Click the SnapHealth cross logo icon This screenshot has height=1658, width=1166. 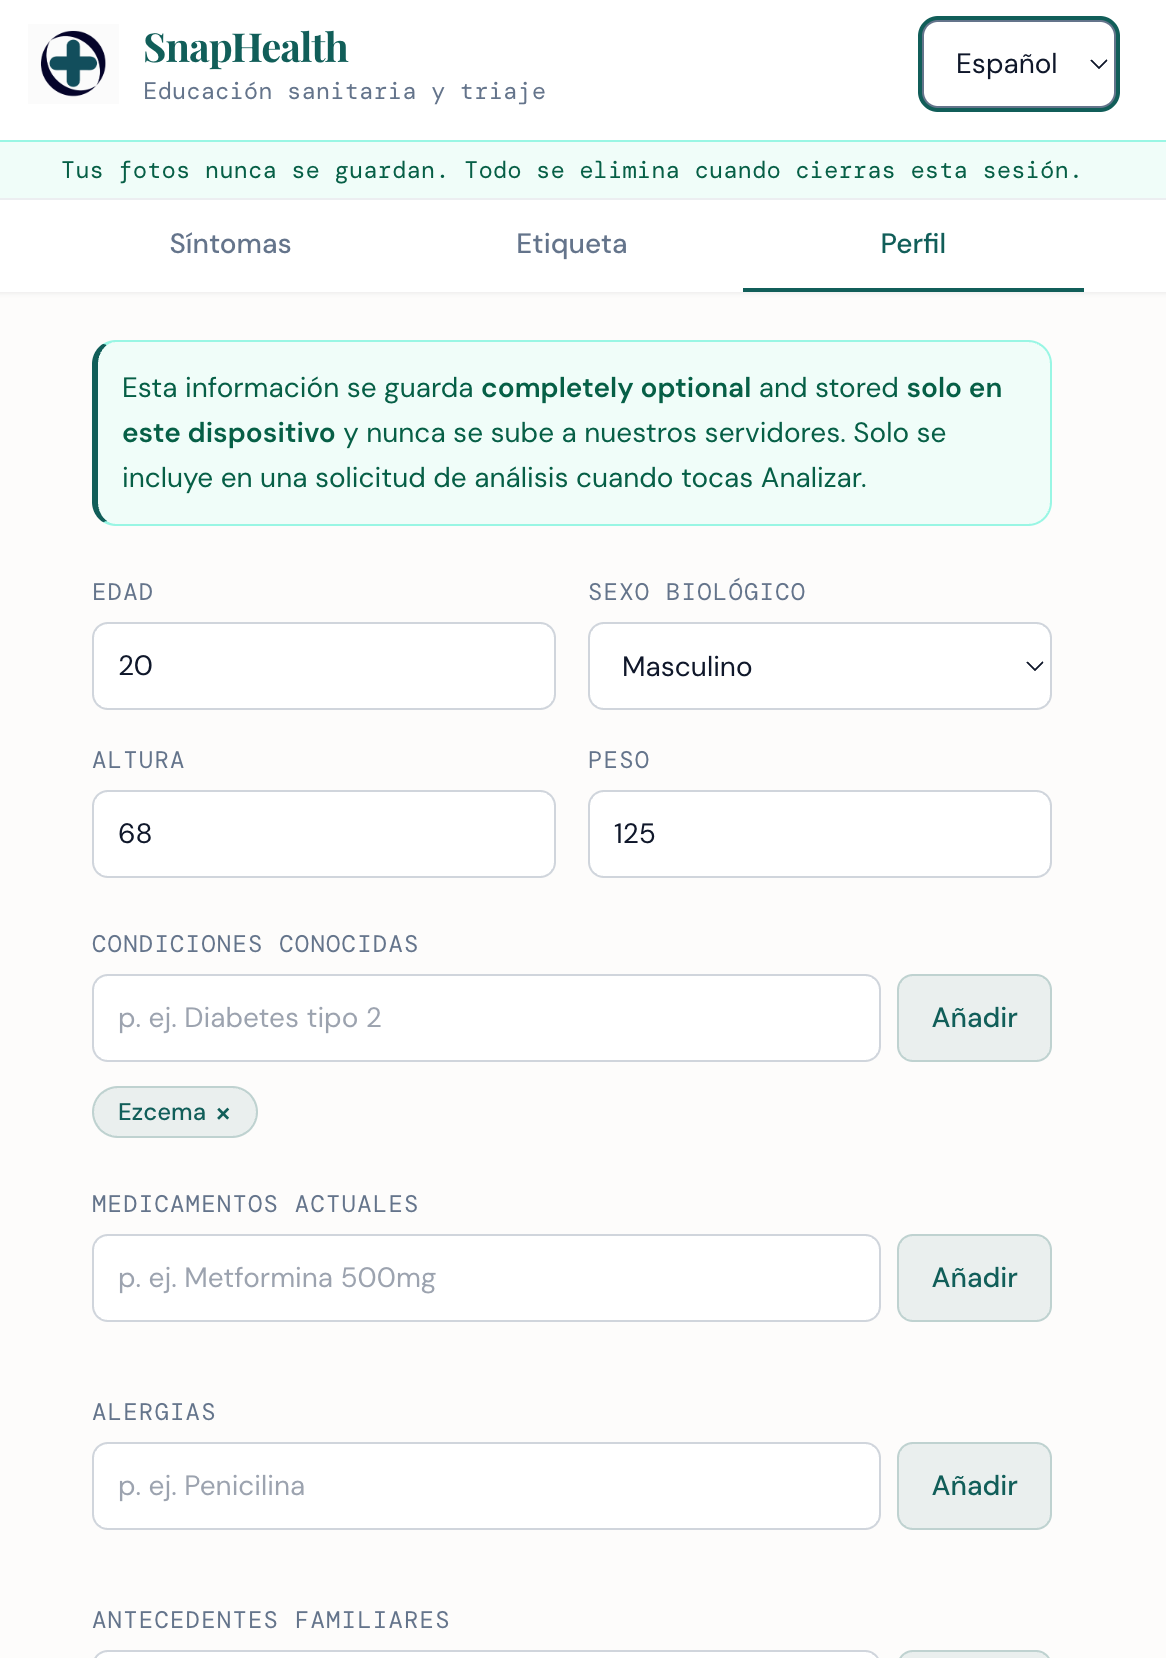[73, 64]
